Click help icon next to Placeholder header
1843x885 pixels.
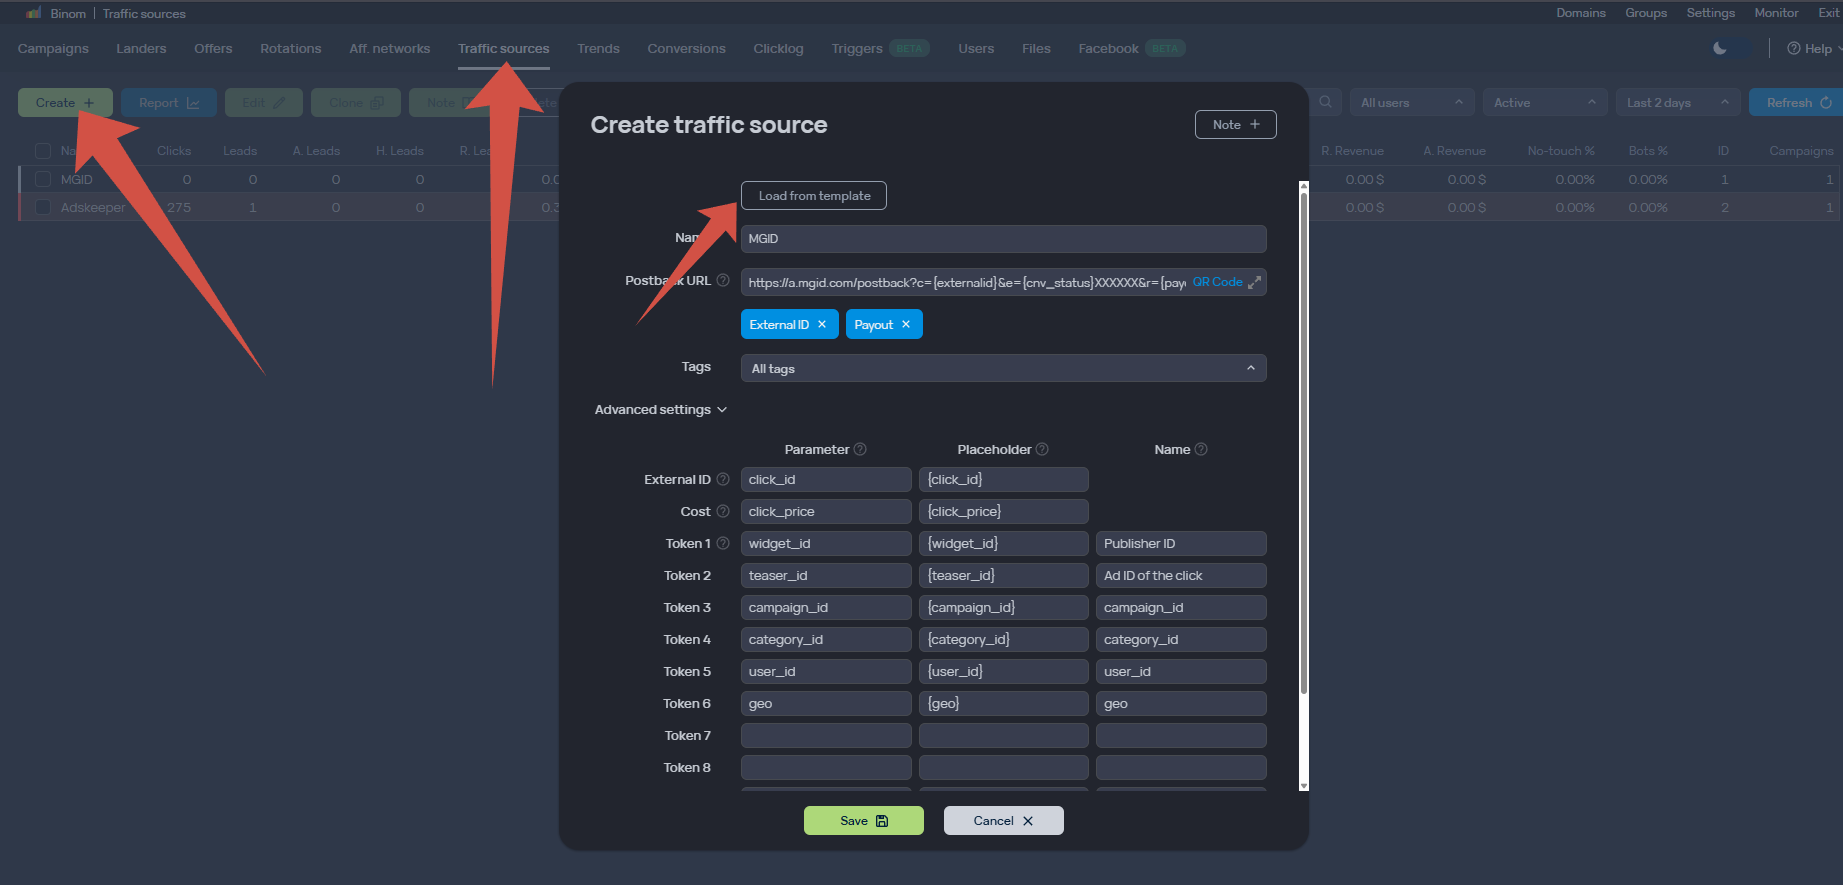pyautogui.click(x=1042, y=450)
